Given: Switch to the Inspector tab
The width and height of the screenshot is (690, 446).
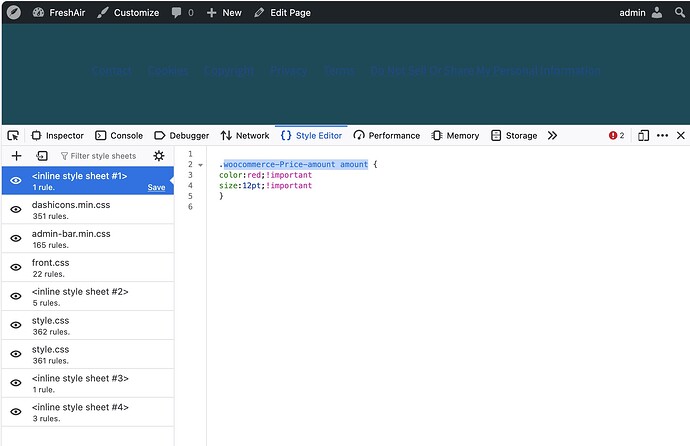Looking at the screenshot, I should coord(58,135).
